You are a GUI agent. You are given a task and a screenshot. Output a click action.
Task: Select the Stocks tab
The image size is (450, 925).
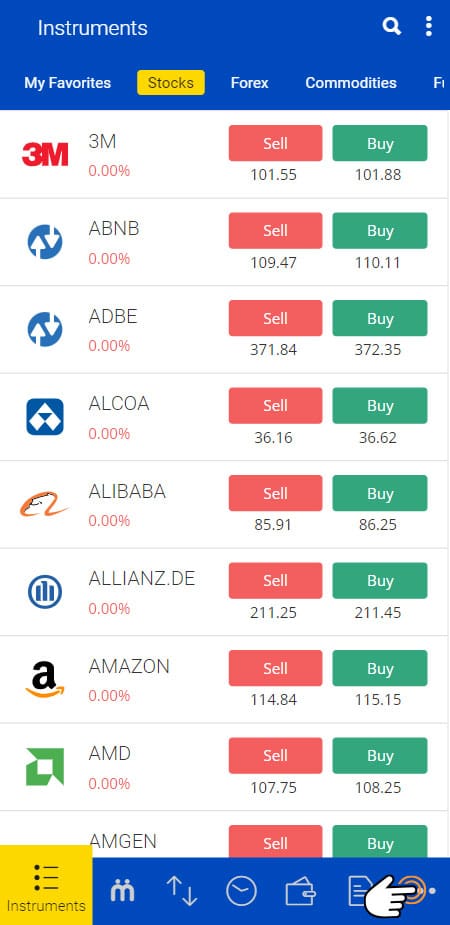[x=171, y=83]
